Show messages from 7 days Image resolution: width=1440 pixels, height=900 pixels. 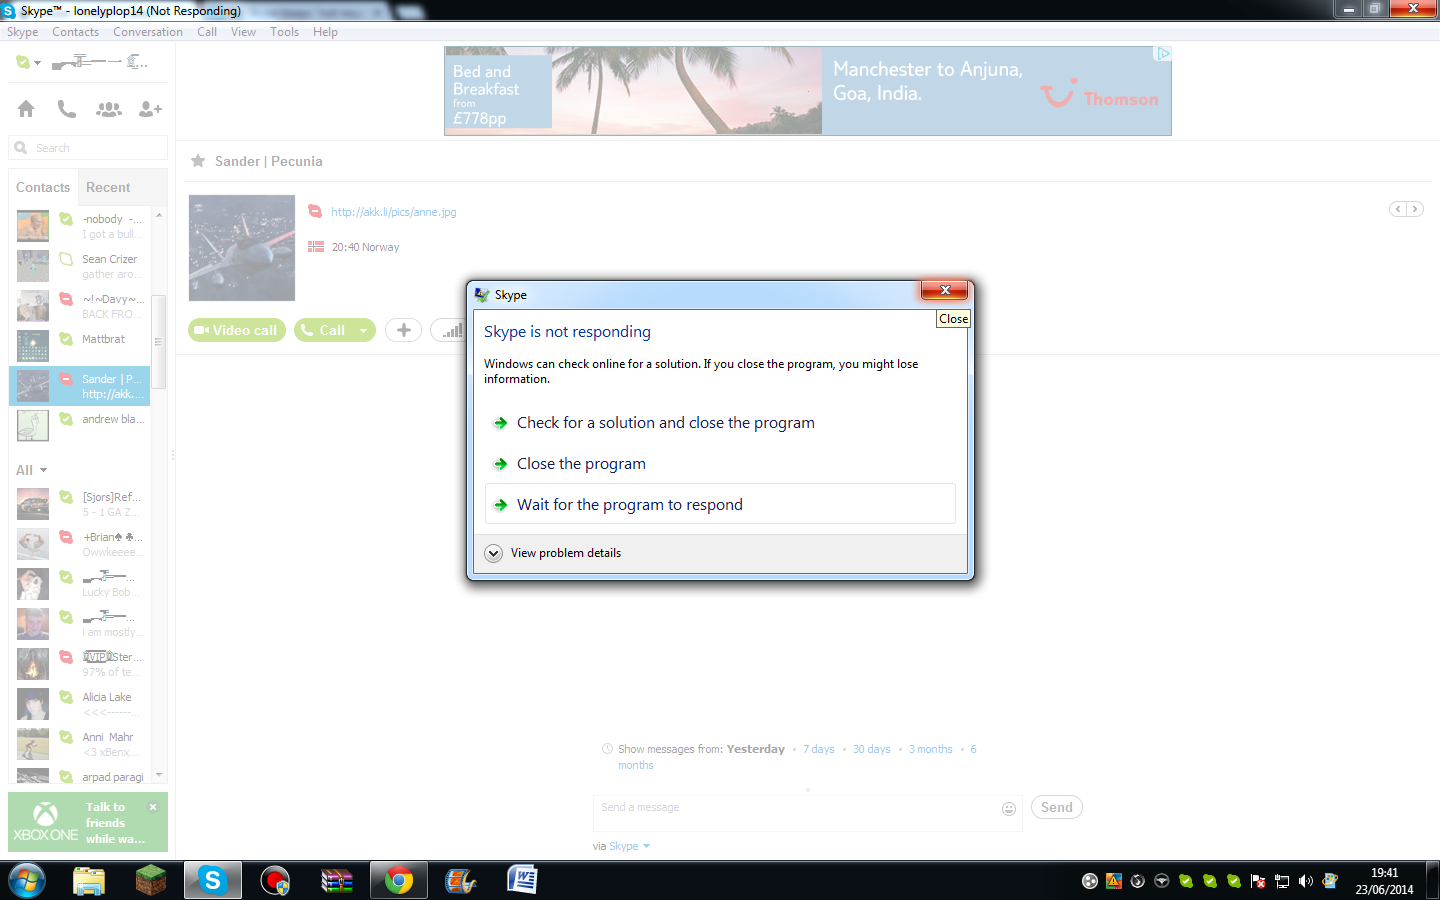(818, 749)
